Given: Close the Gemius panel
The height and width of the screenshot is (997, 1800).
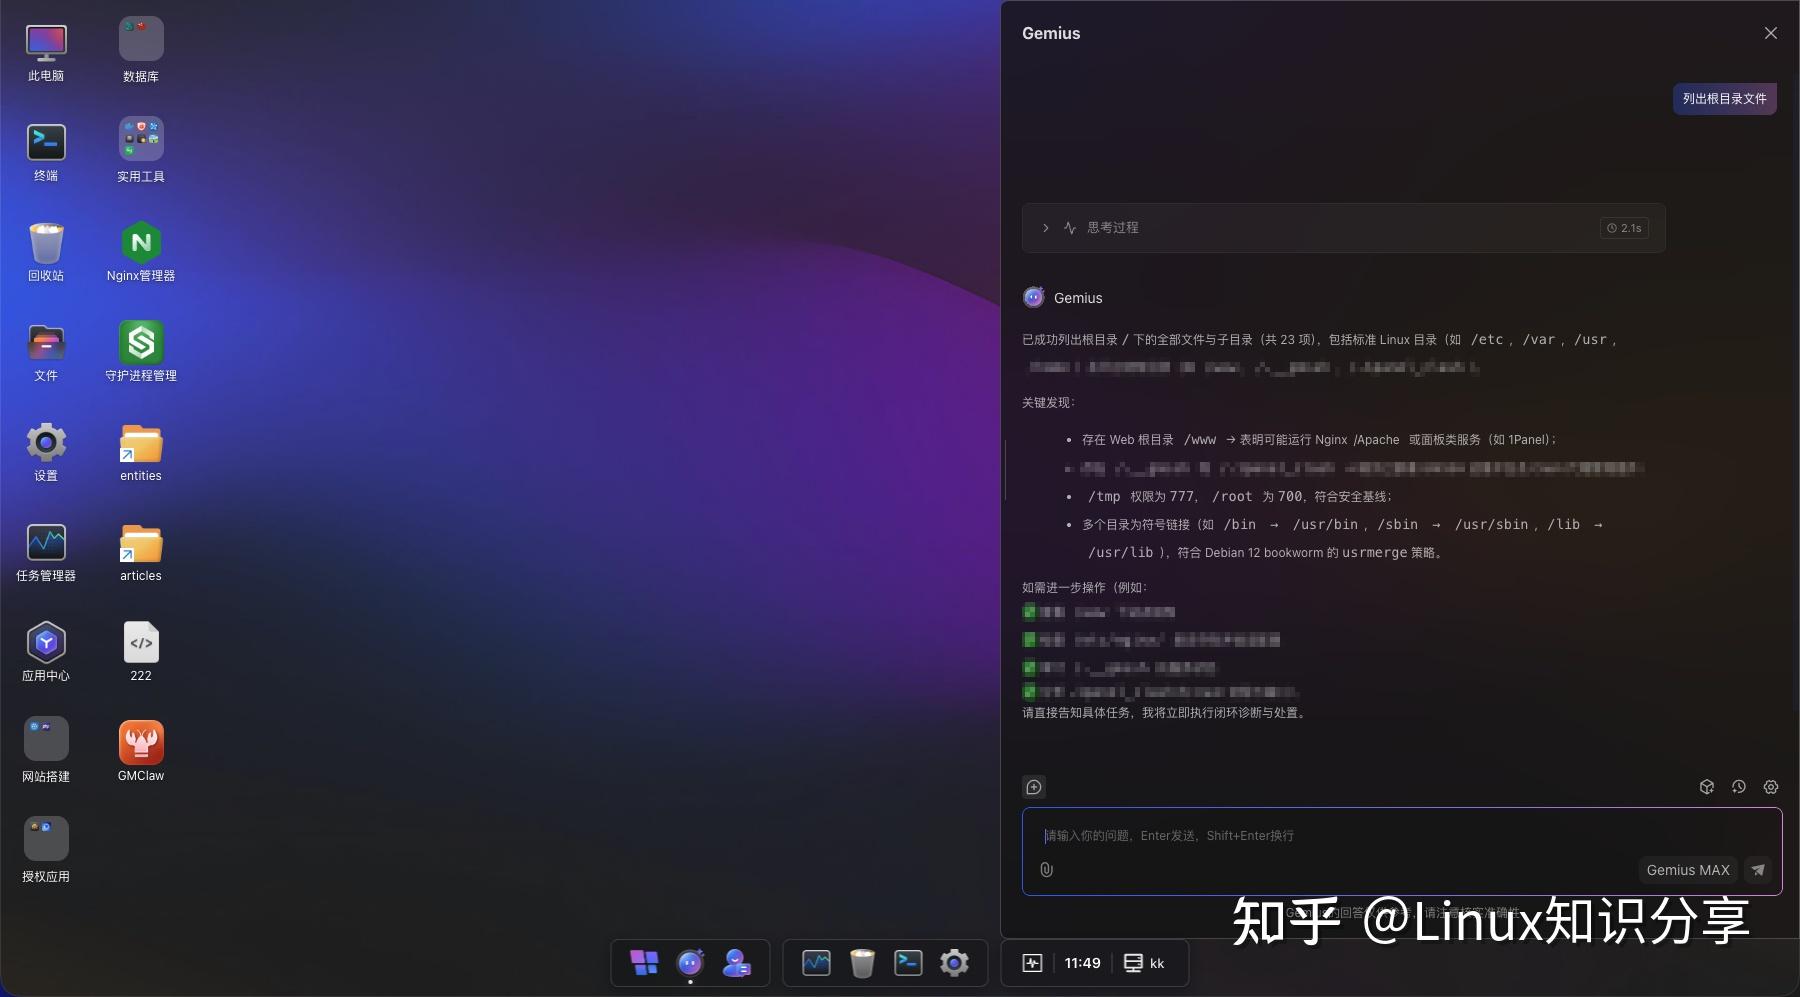Looking at the screenshot, I should coord(1771,33).
